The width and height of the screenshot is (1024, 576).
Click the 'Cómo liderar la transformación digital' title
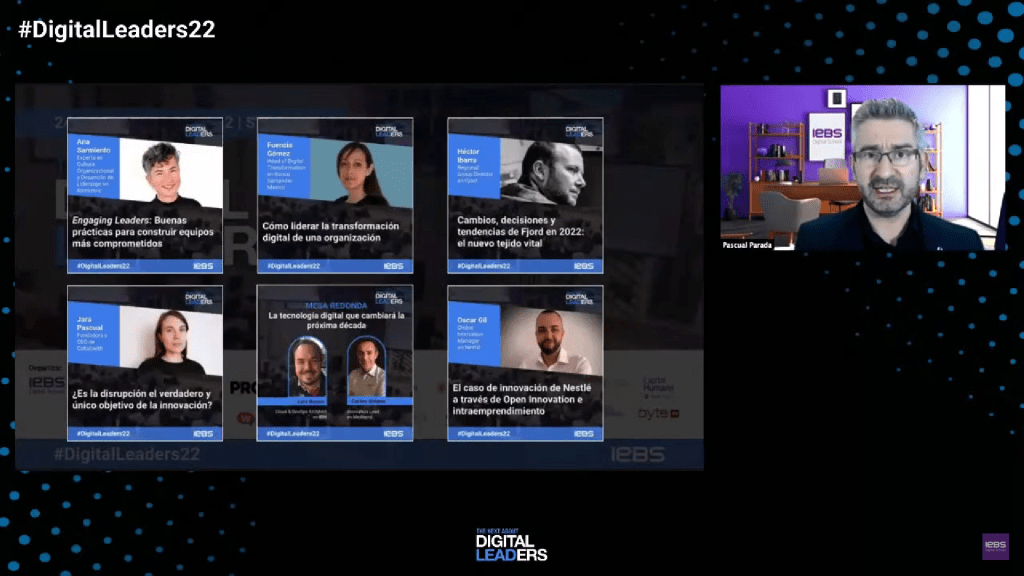(331, 232)
